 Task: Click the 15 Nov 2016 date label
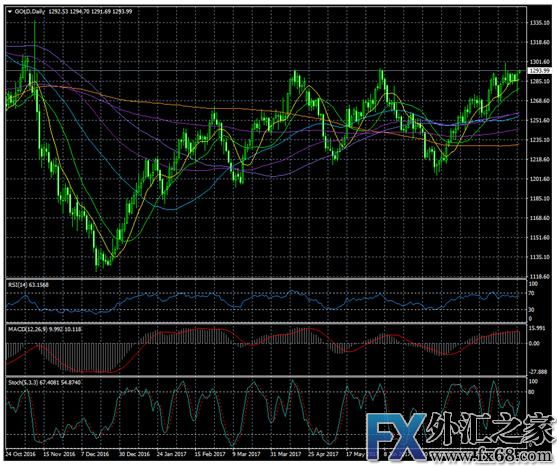pos(58,454)
